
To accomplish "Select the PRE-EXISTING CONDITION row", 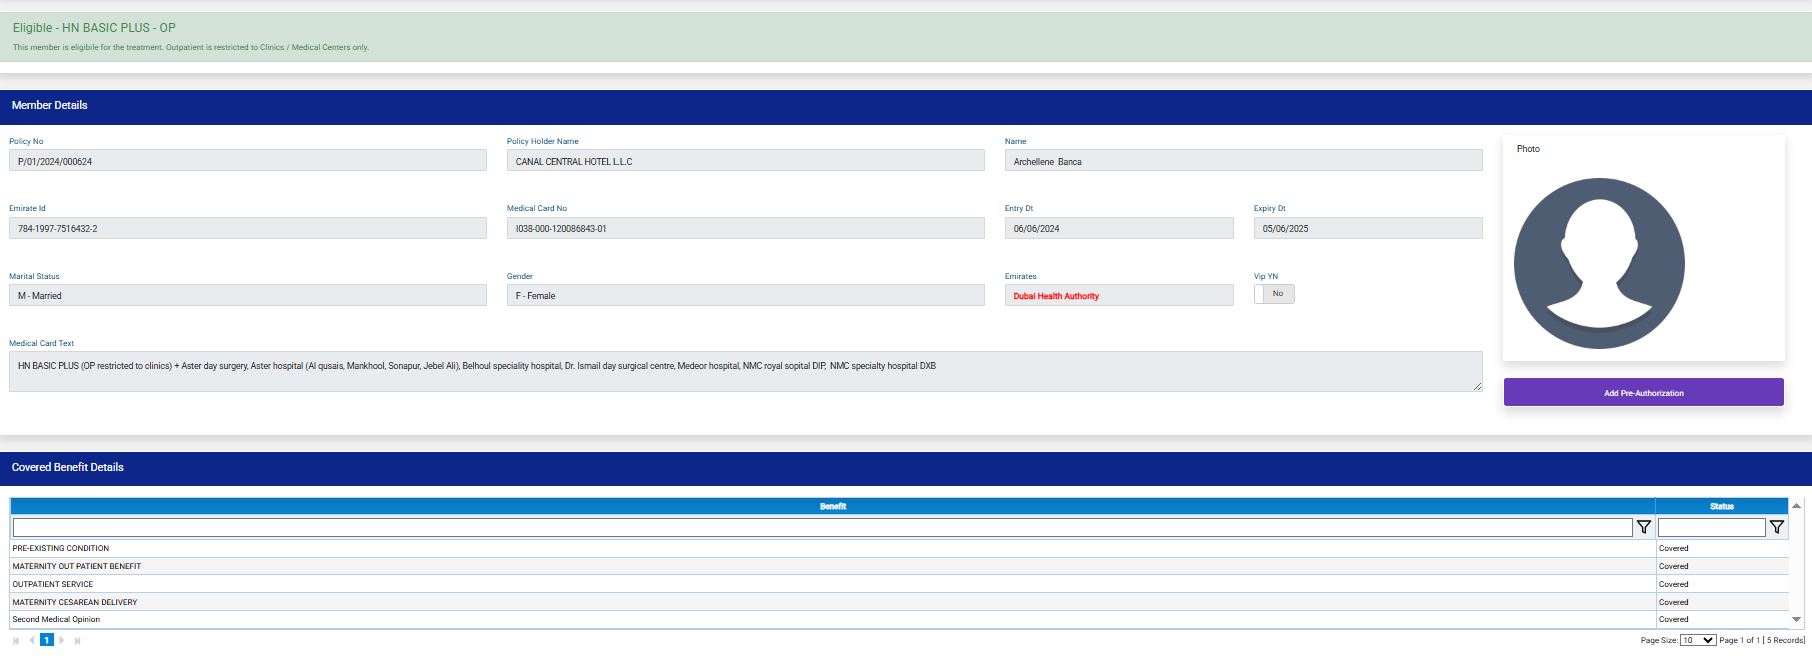I will coord(899,548).
